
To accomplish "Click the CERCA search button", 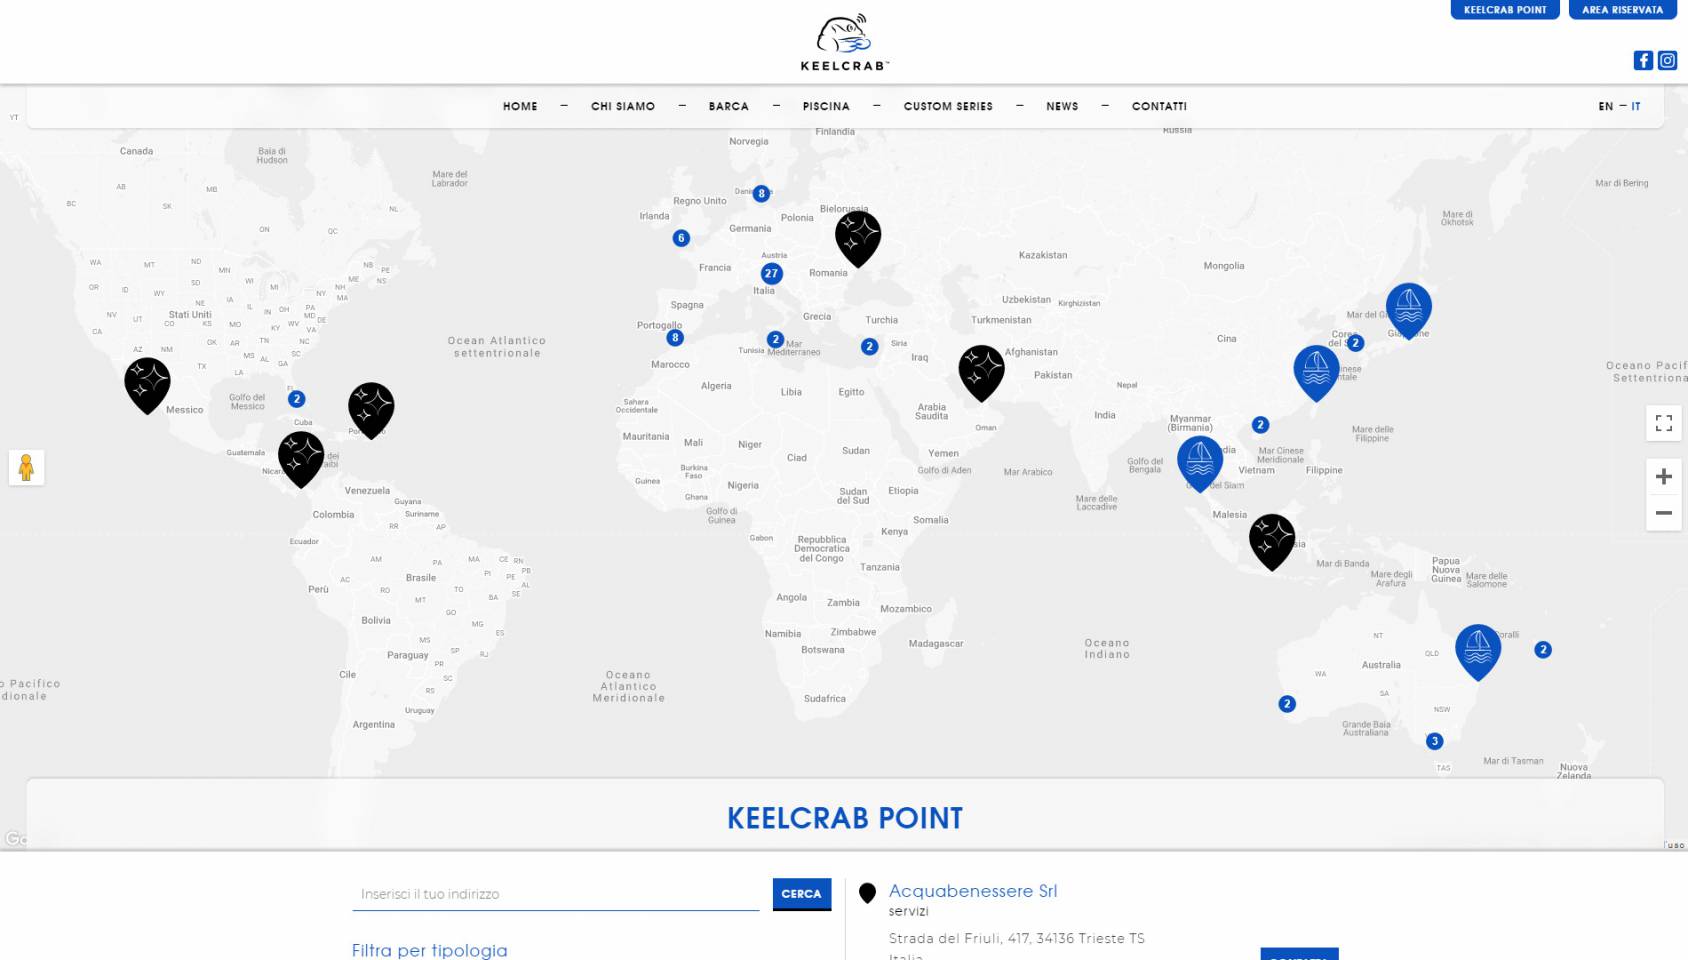I will tap(801, 894).
